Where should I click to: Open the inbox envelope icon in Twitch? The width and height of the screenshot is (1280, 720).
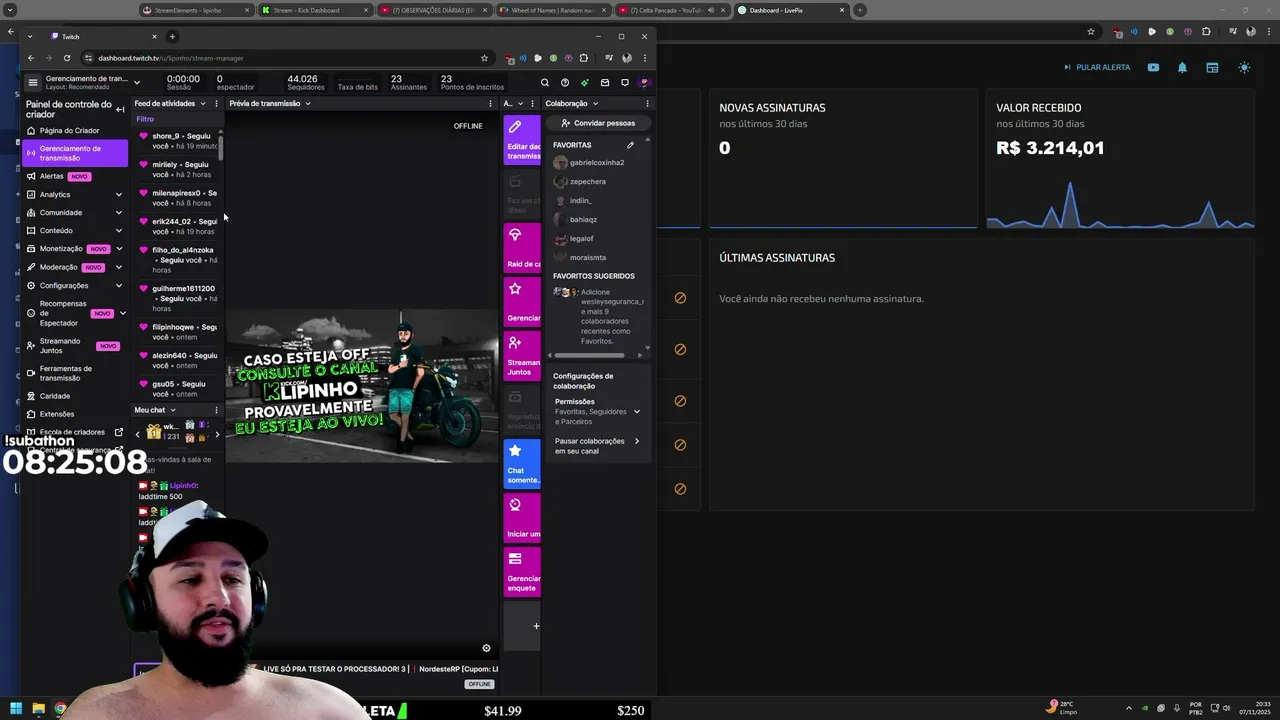[x=605, y=83]
